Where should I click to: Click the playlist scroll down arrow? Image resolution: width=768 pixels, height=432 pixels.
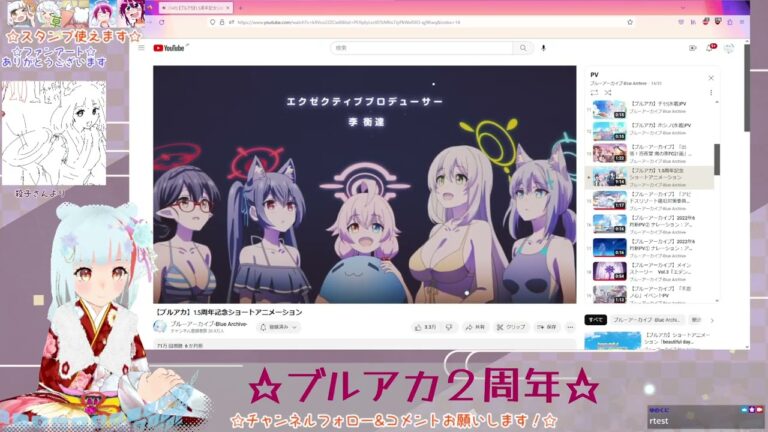coord(717,300)
